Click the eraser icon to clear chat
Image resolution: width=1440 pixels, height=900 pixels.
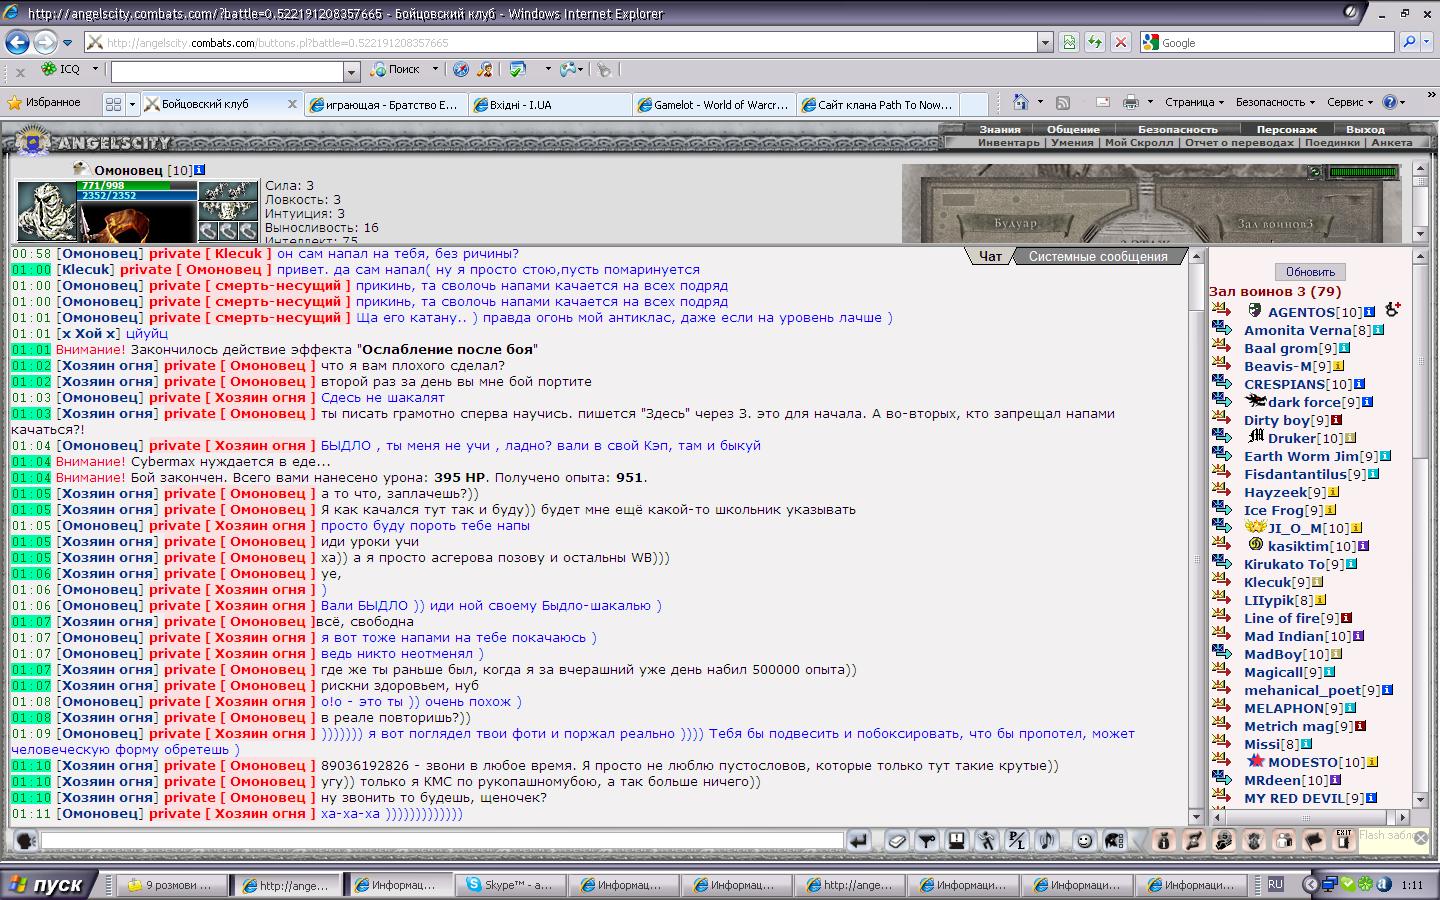pos(897,841)
